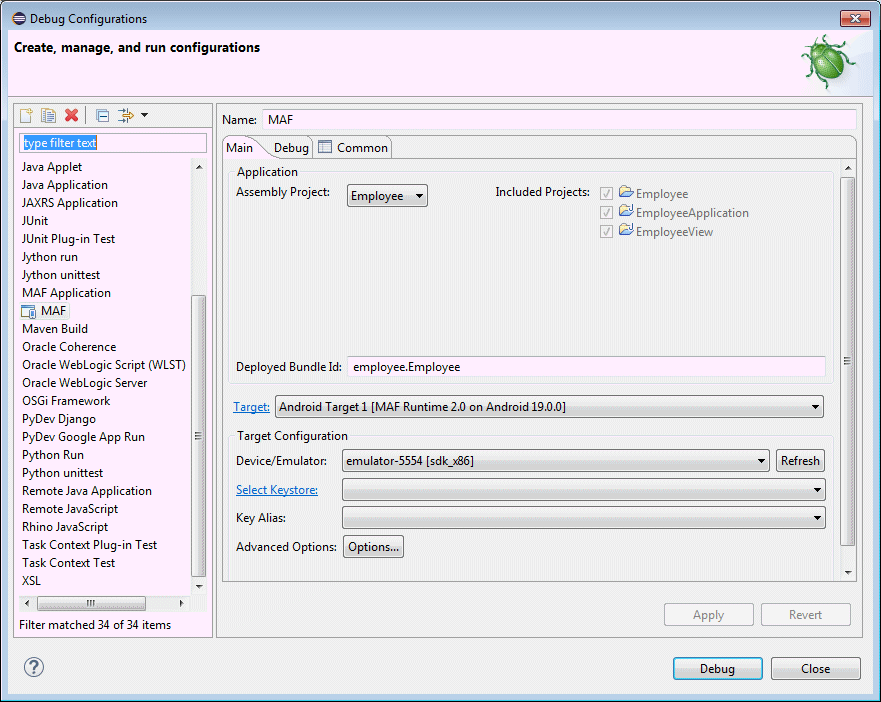Screen dimensions: 881x702
Task: Select Java Applet in the list
Action: coord(52,167)
